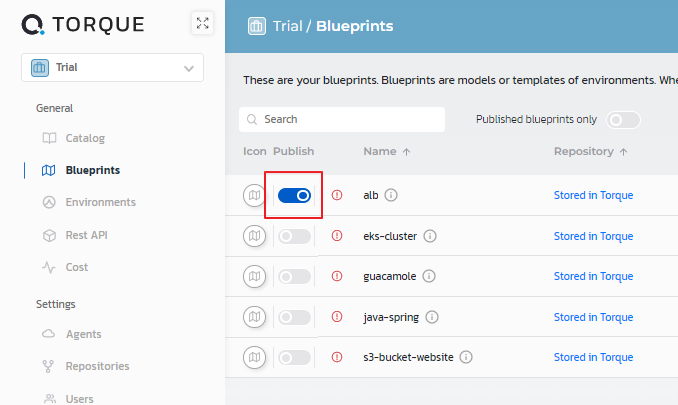Open the Trial space dropdown

tap(113, 68)
